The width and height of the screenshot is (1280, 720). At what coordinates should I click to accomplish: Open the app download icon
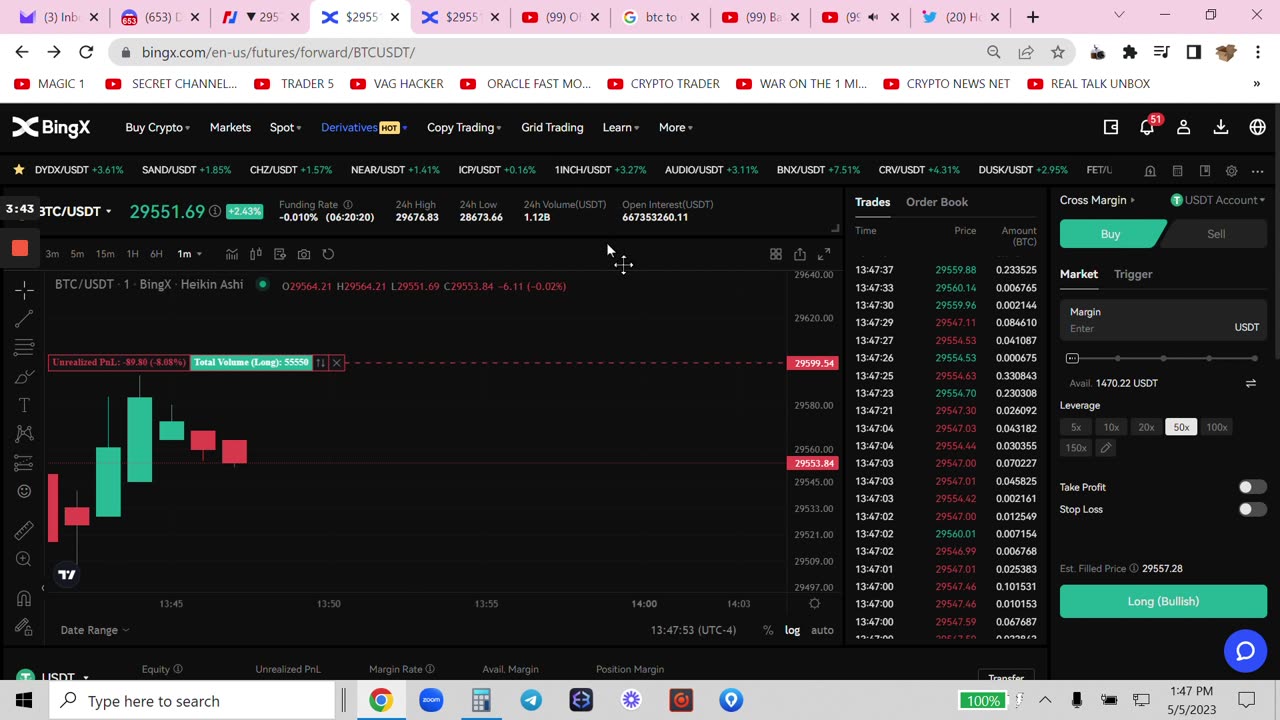[1221, 127]
